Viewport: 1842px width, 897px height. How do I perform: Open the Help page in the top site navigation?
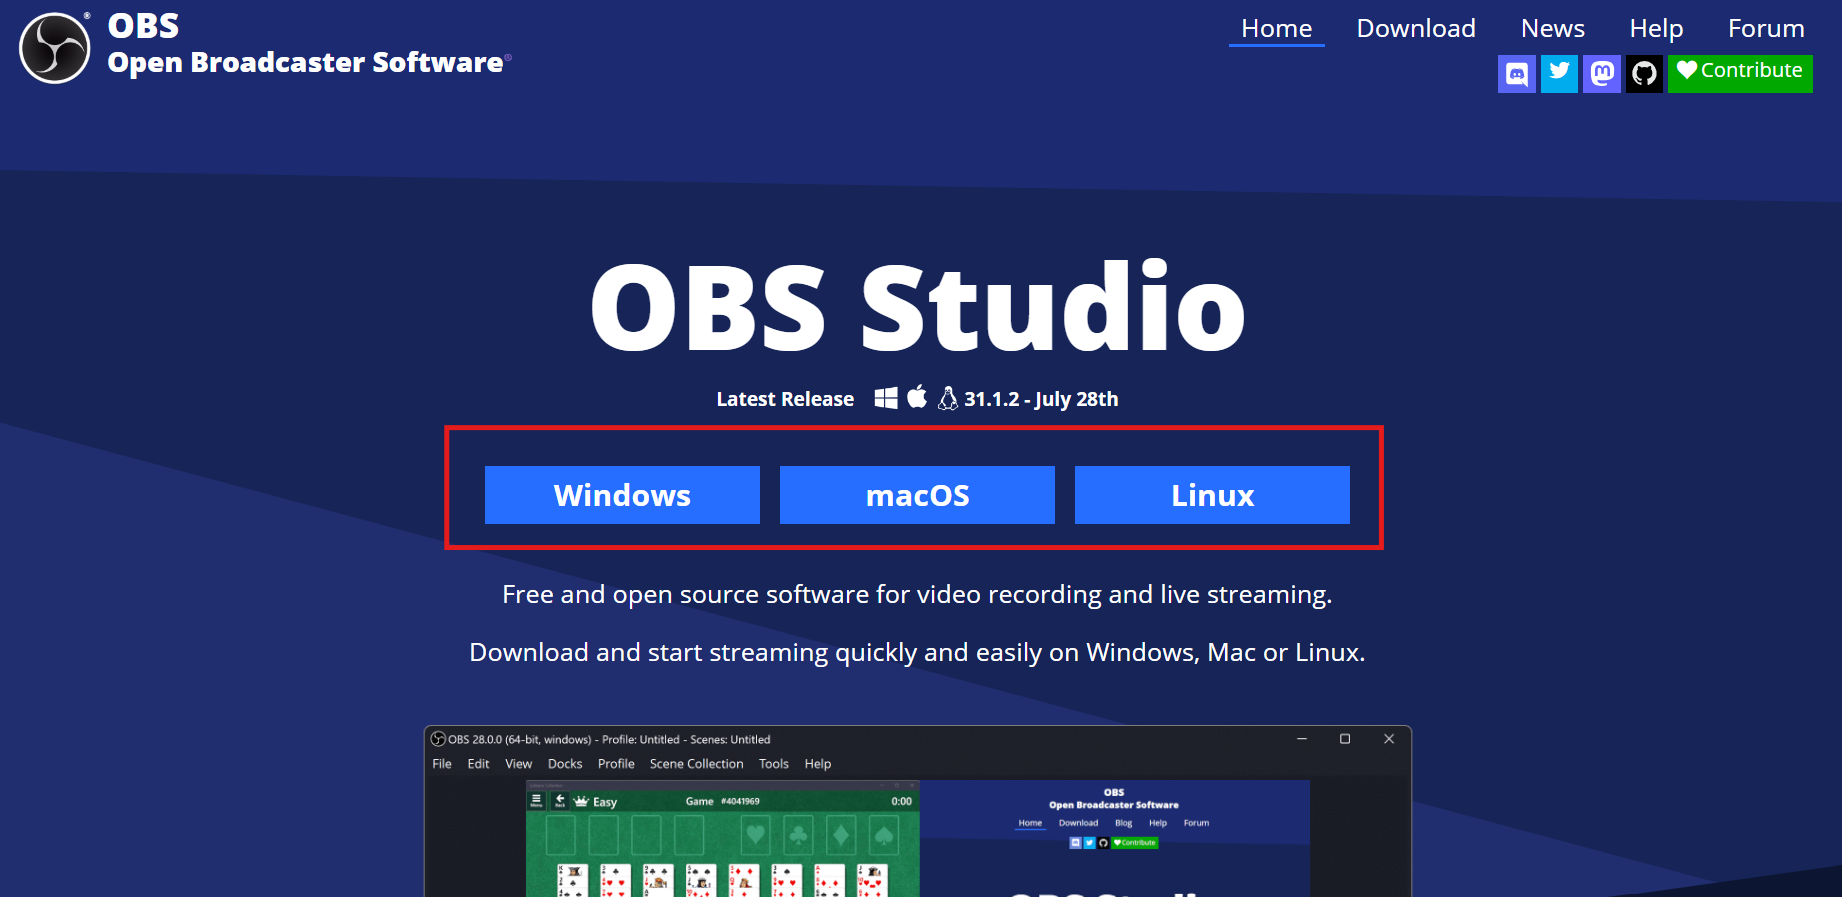pos(1656,28)
